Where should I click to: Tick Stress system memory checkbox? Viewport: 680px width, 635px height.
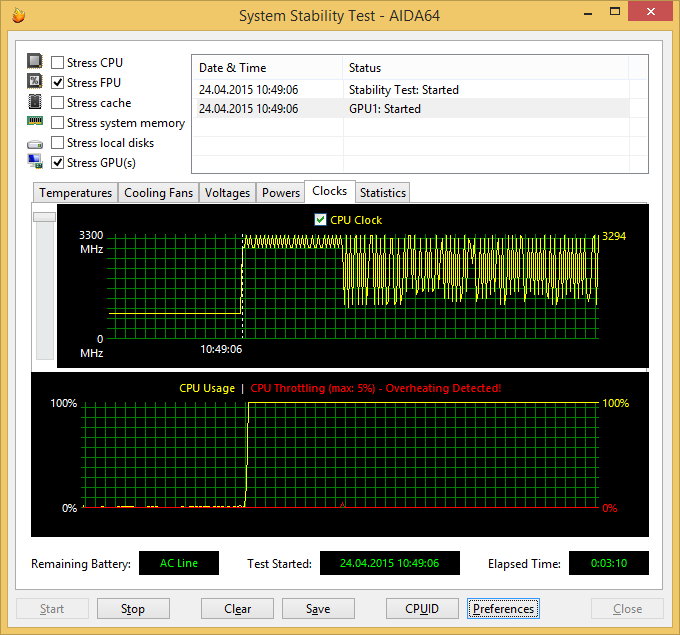(57, 123)
